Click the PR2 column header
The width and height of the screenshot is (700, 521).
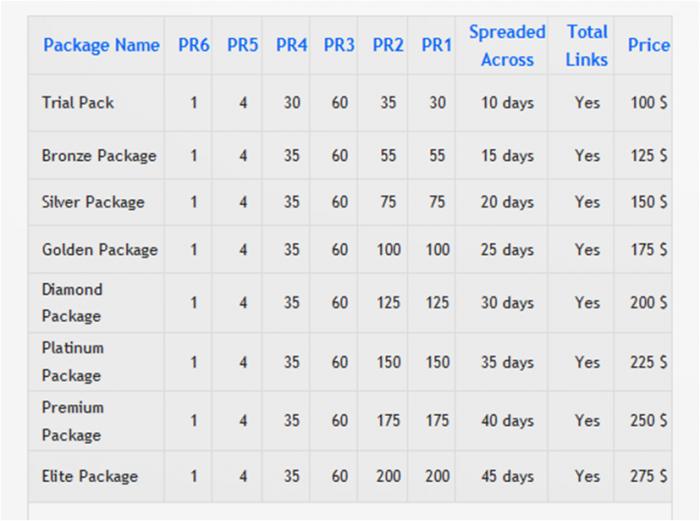point(388,45)
